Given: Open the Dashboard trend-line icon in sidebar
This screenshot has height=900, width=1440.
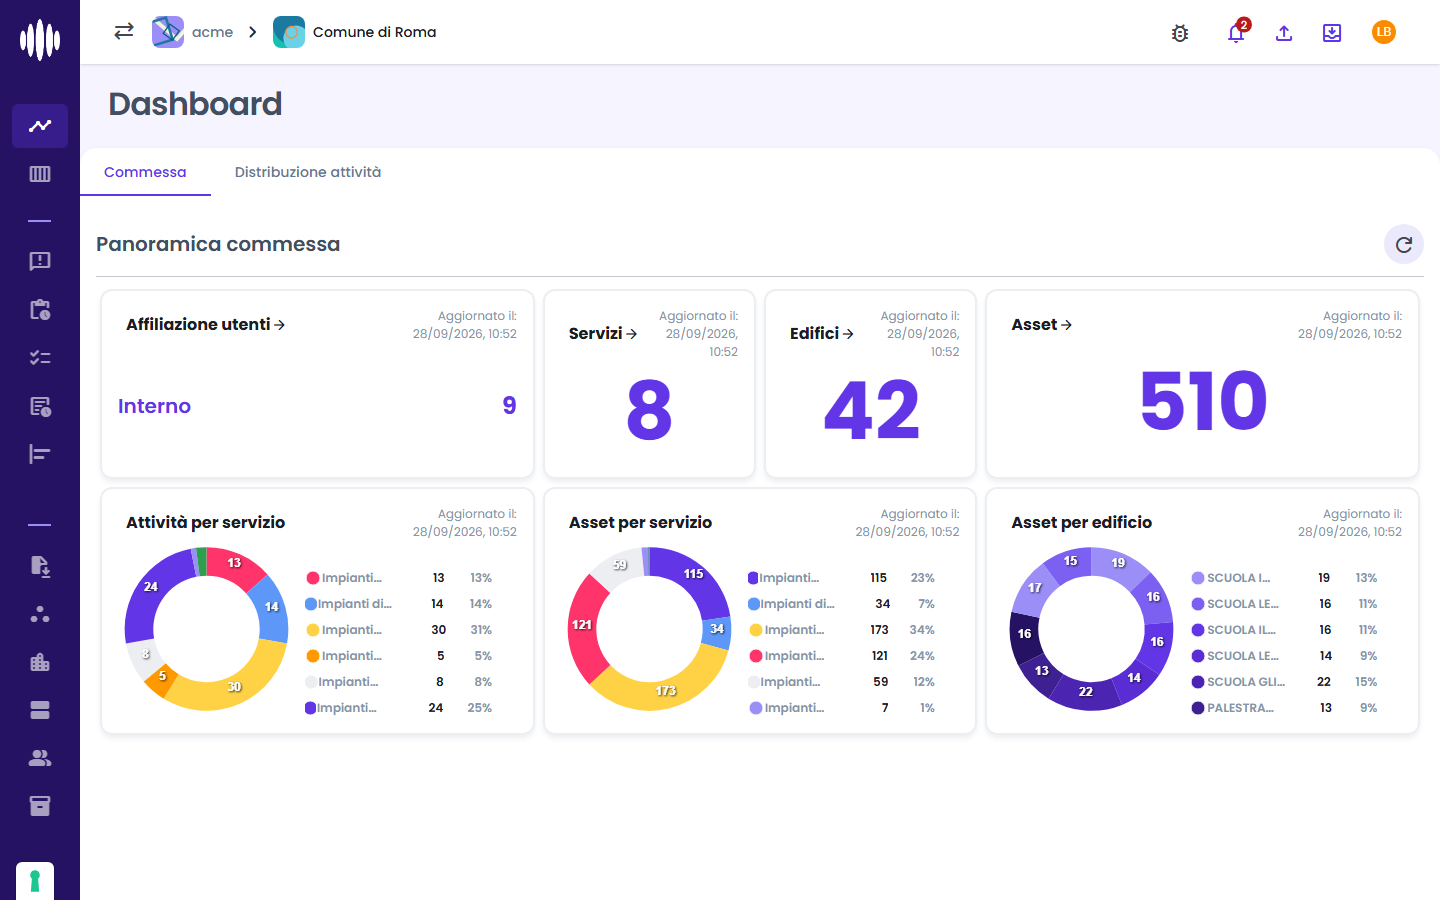Looking at the screenshot, I should 40,126.
